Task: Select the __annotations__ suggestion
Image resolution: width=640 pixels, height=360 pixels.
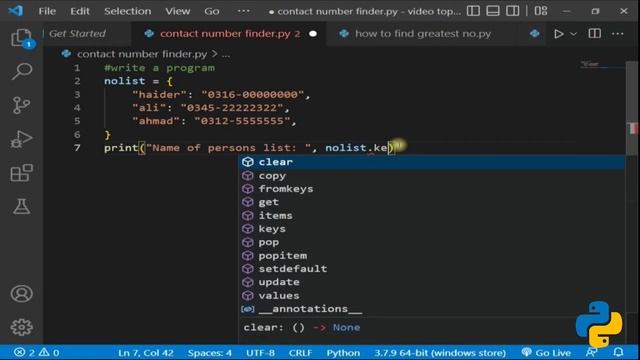Action: (432, 309)
